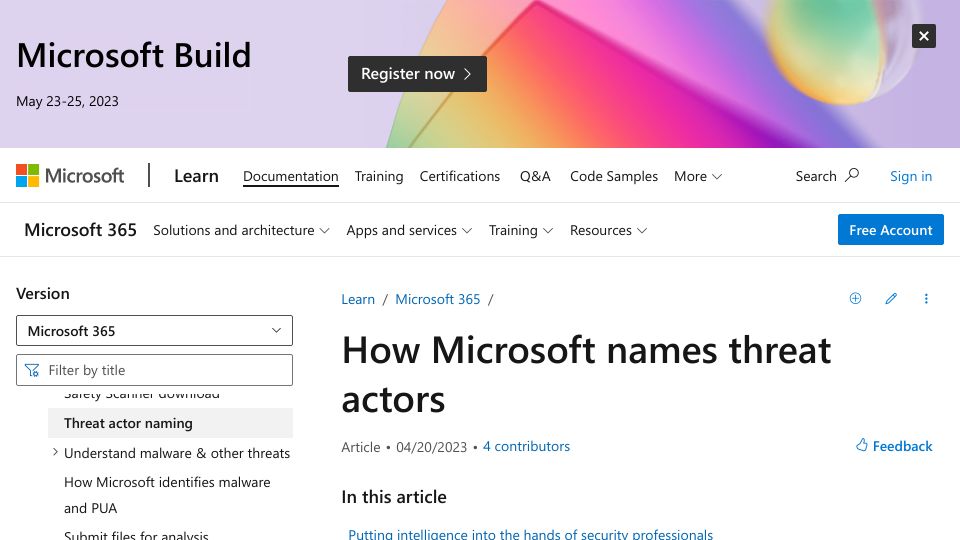This screenshot has height=540, width=960.
Task: Expand the More dropdown
Action: pyautogui.click(x=698, y=176)
